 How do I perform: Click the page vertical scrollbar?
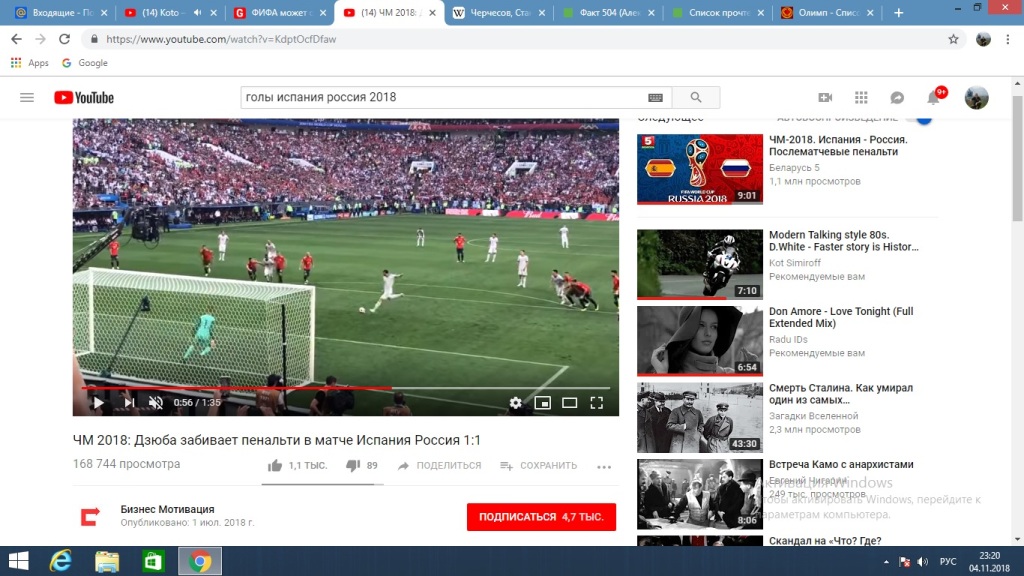1017,159
